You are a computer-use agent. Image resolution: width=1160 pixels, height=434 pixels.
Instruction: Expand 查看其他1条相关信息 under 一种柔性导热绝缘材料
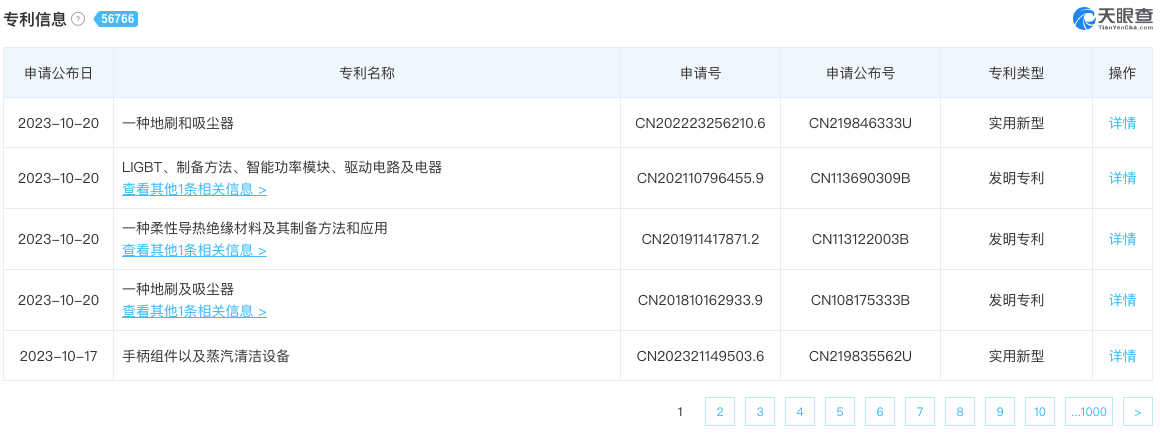click(194, 250)
